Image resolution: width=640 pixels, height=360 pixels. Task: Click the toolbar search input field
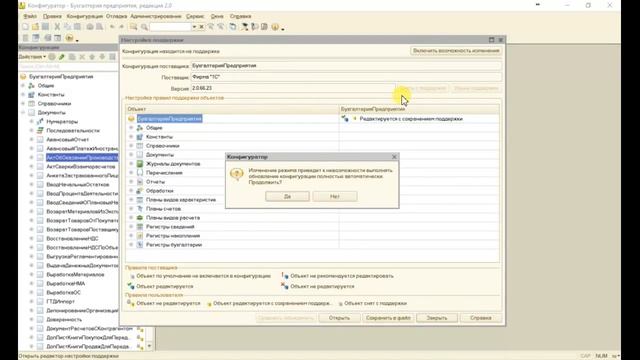[171, 27]
